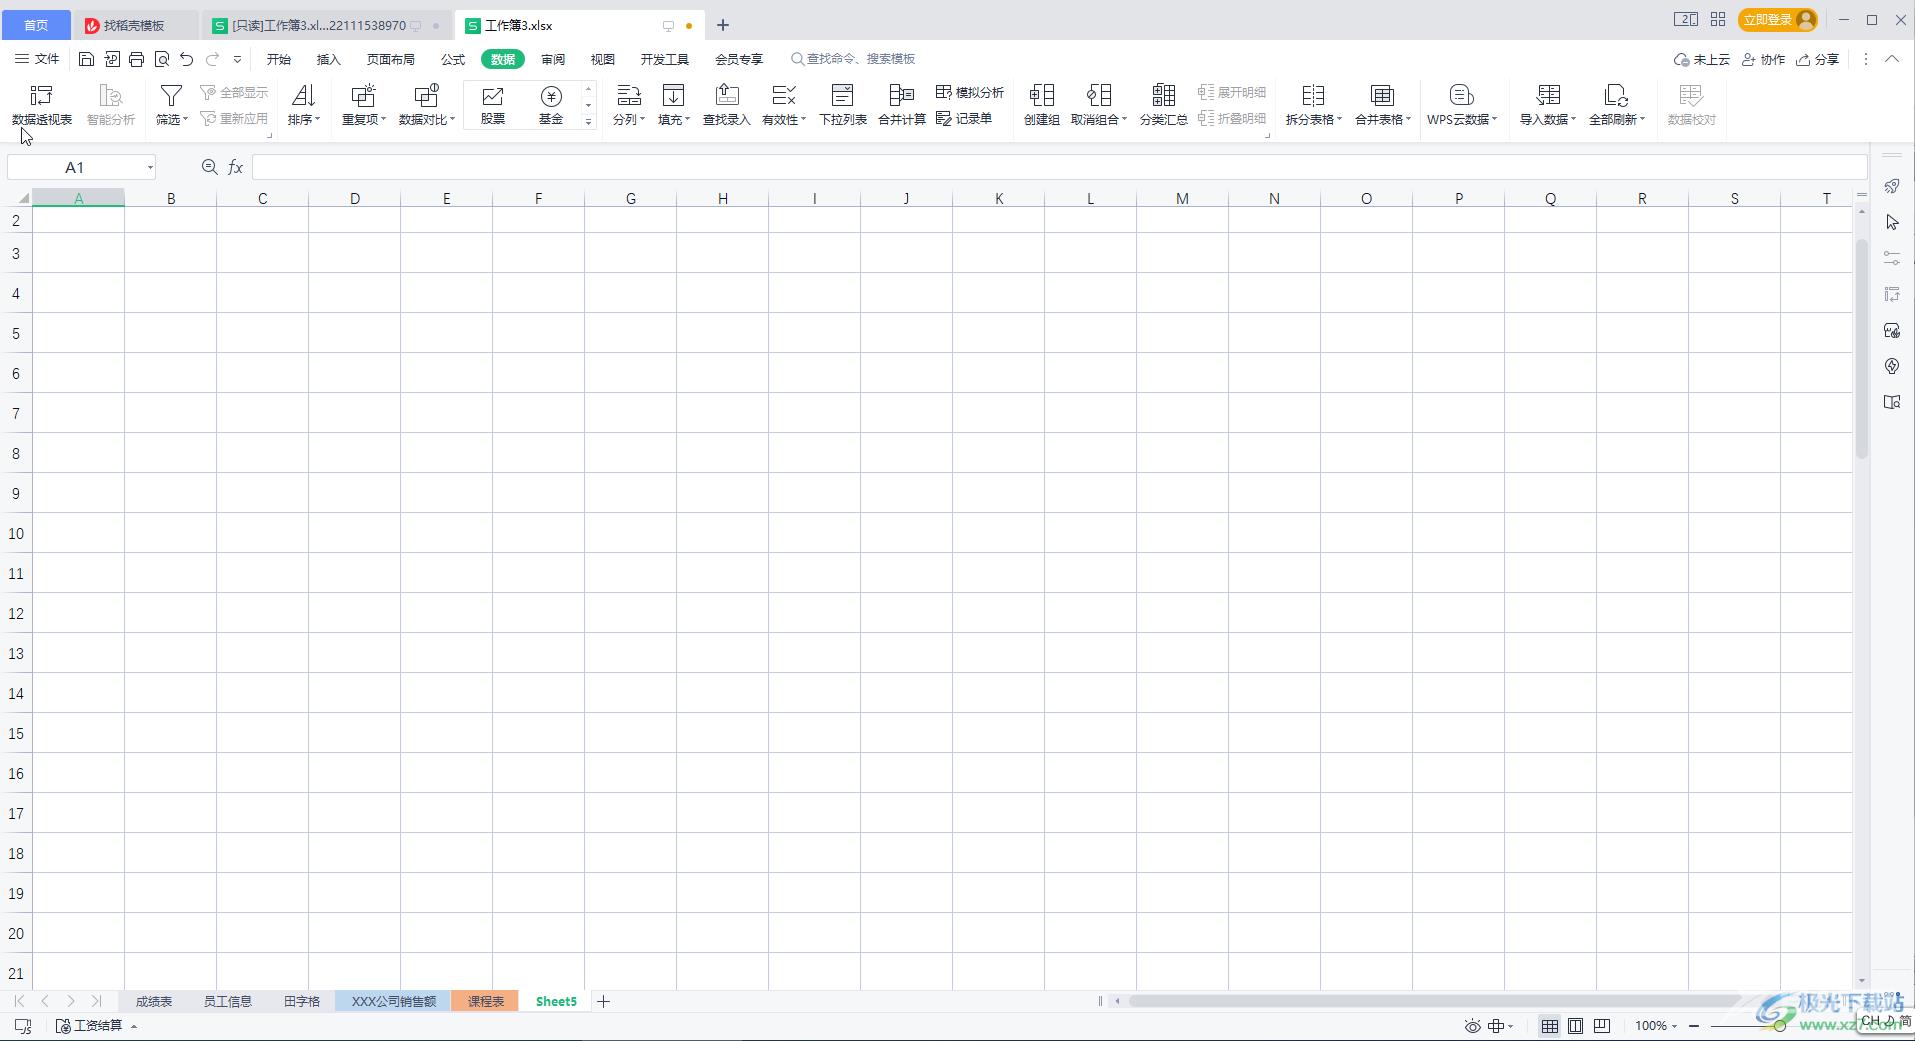Click the 下拉列表 dropdown list tool

843,105
